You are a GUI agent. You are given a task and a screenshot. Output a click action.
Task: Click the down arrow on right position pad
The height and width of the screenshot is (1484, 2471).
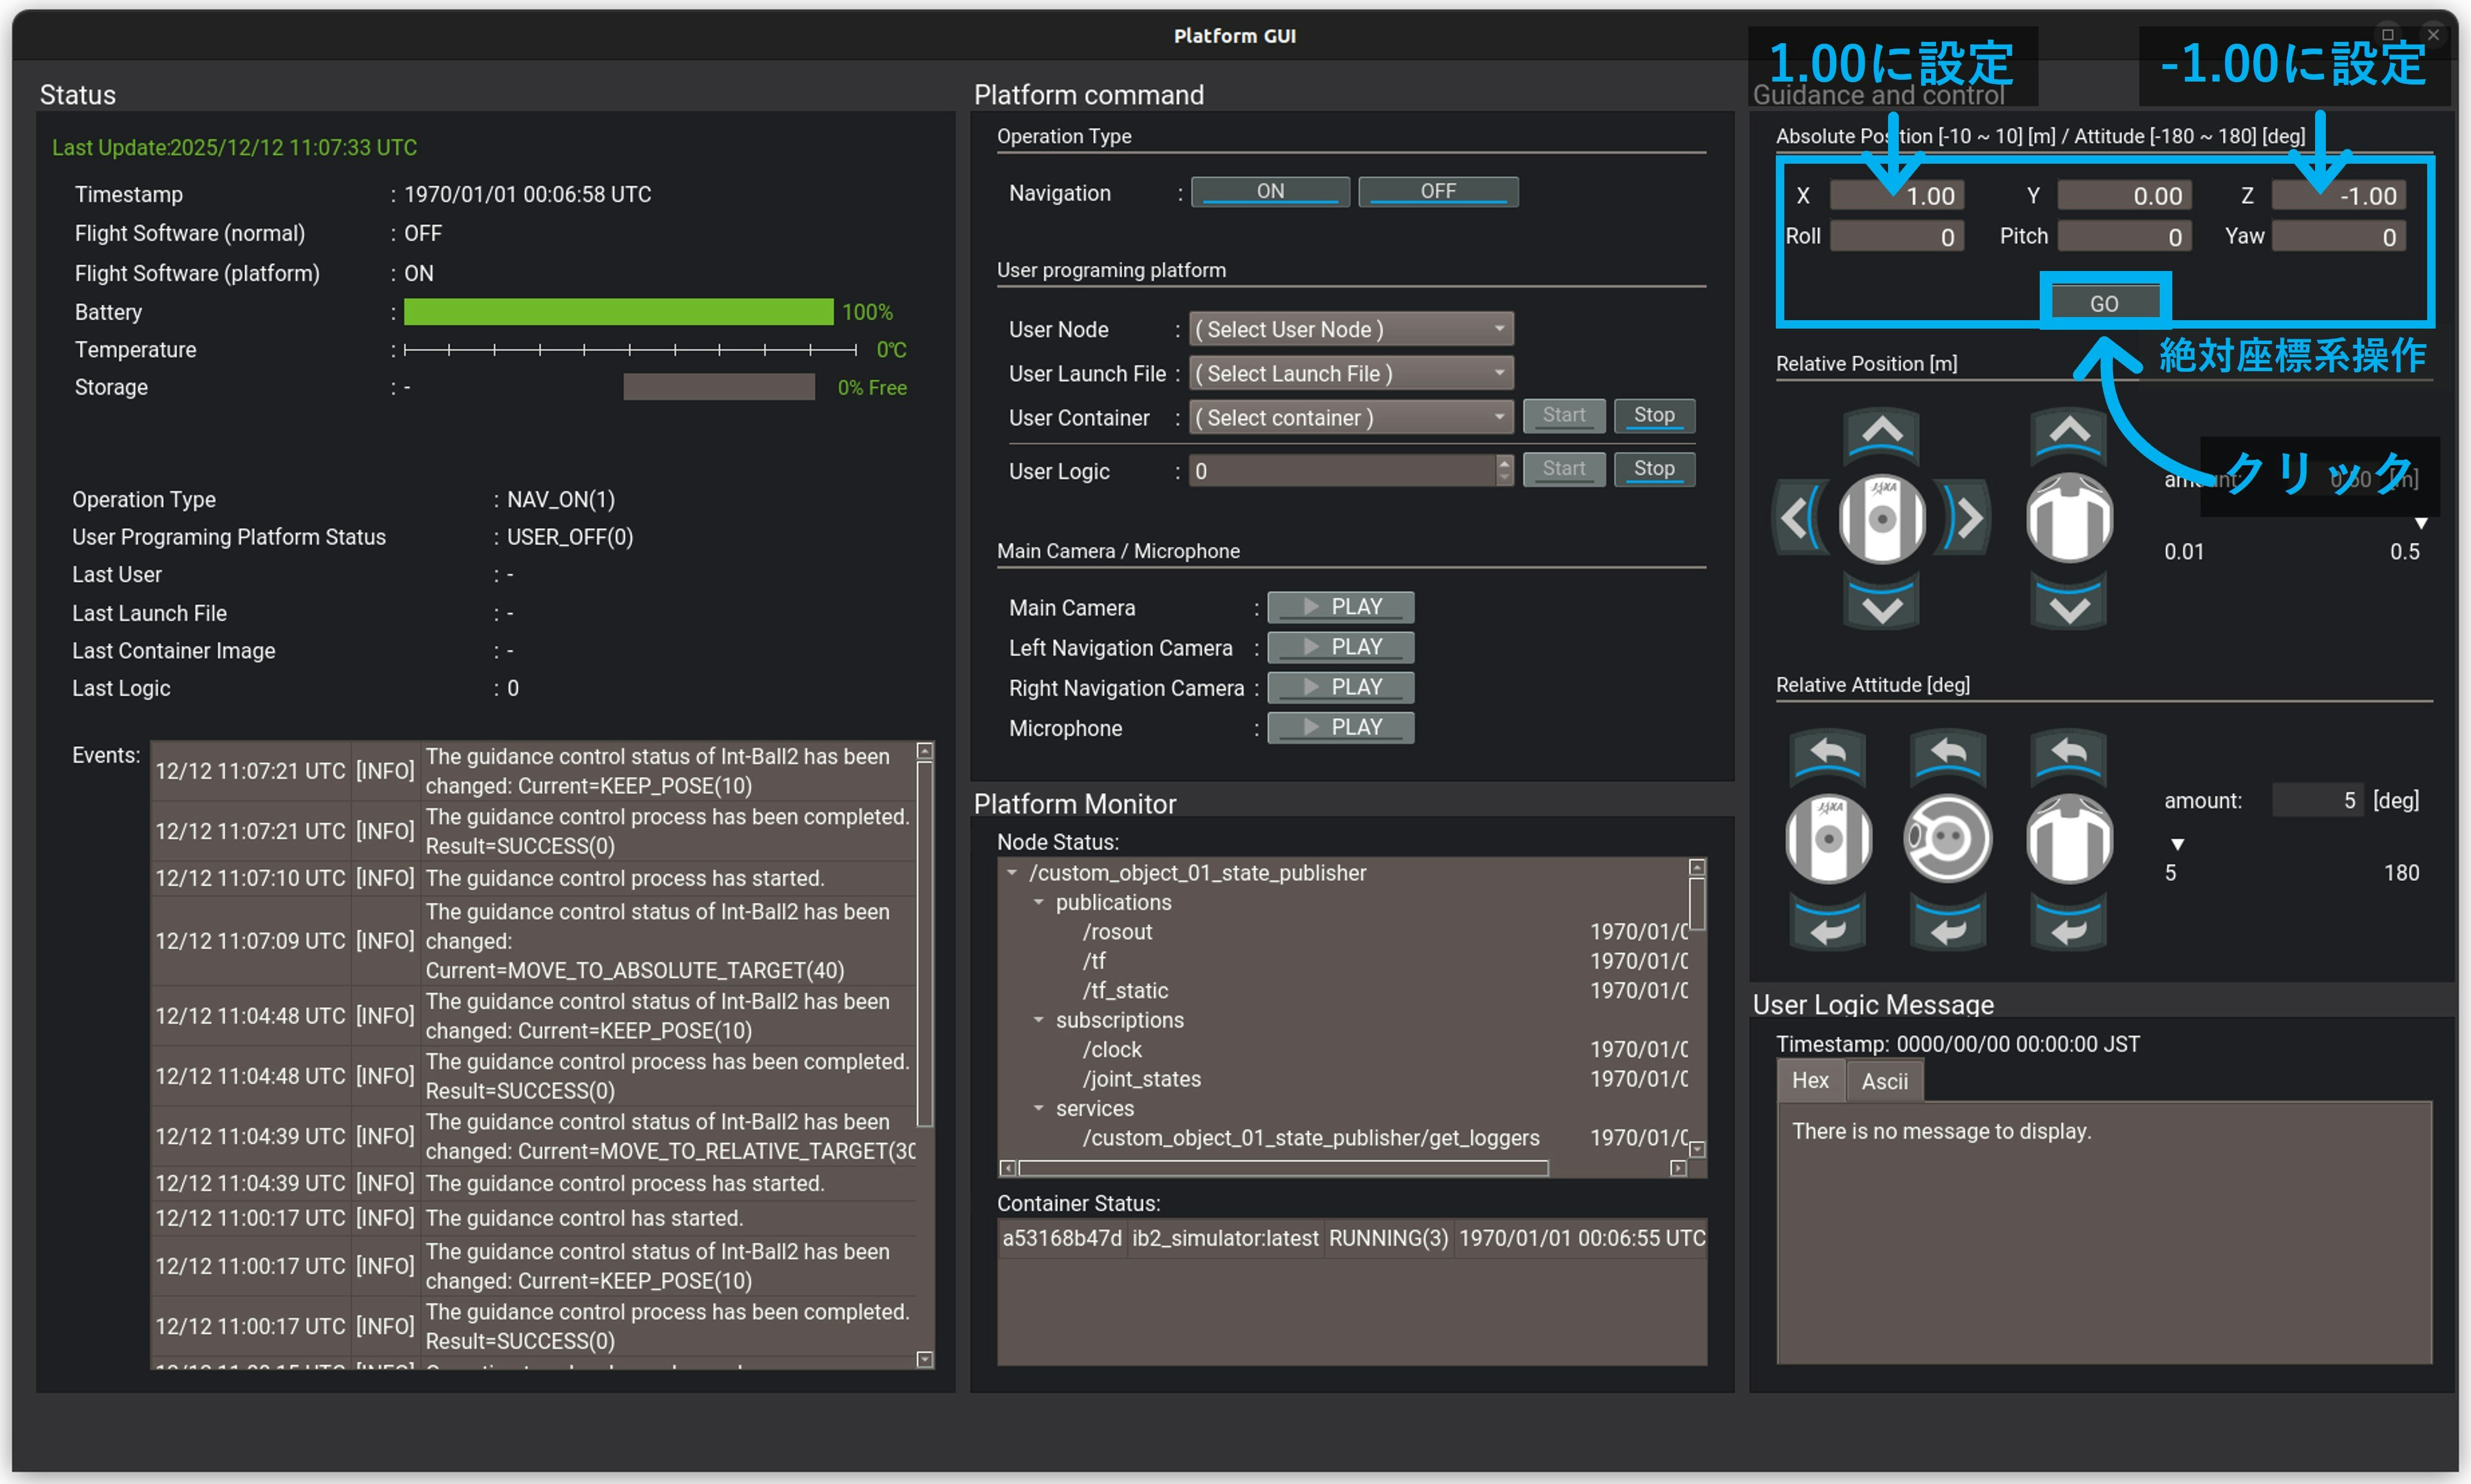pyautogui.click(x=2069, y=608)
